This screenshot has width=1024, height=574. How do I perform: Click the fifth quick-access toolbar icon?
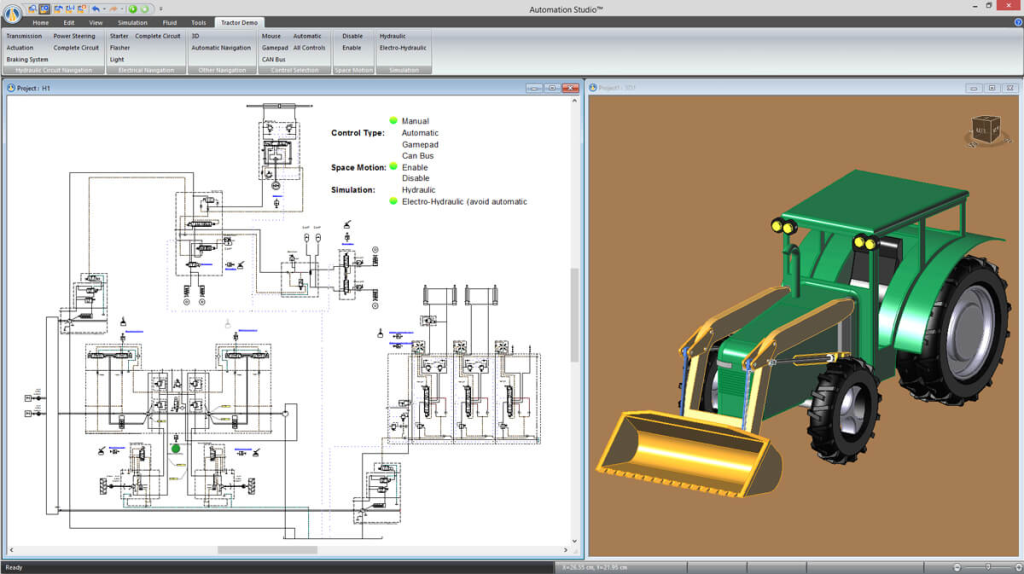82,9
